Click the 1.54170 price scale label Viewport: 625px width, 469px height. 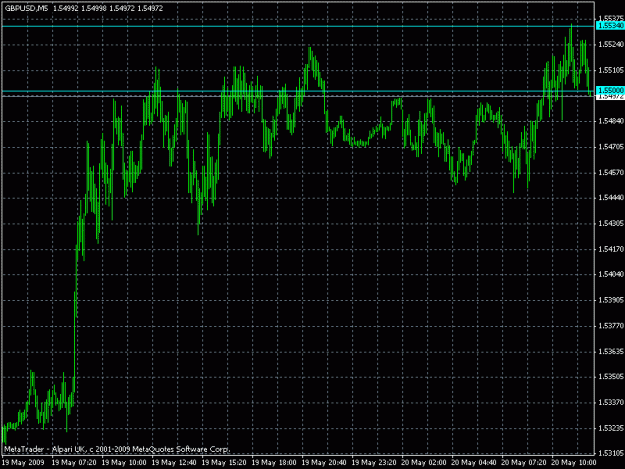pos(611,249)
